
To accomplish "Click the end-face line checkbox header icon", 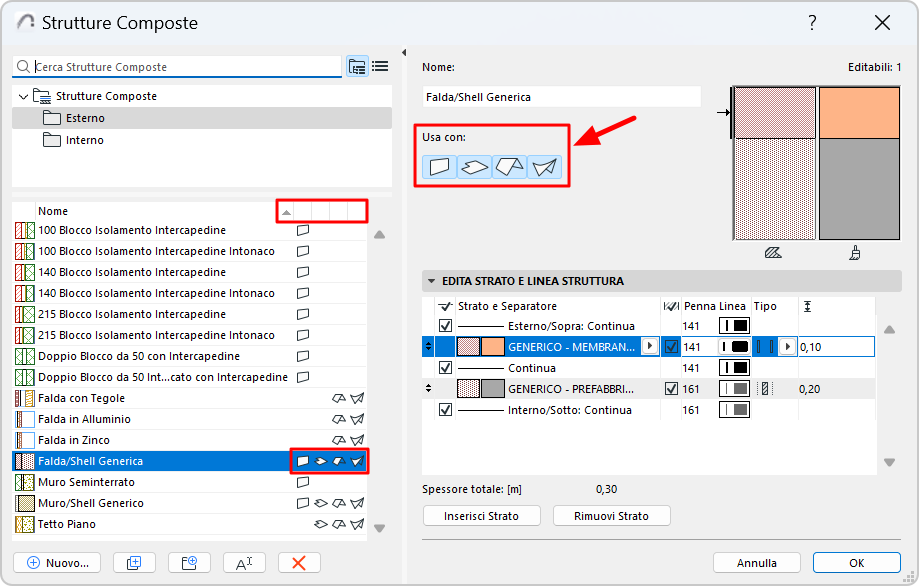I will tap(671, 306).
